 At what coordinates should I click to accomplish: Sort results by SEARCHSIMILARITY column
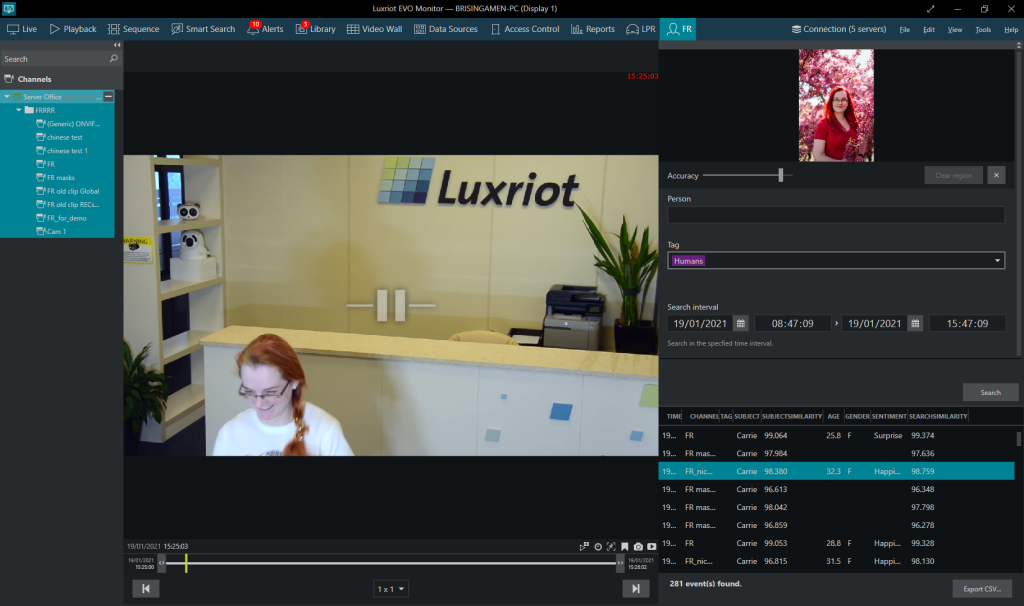938,416
